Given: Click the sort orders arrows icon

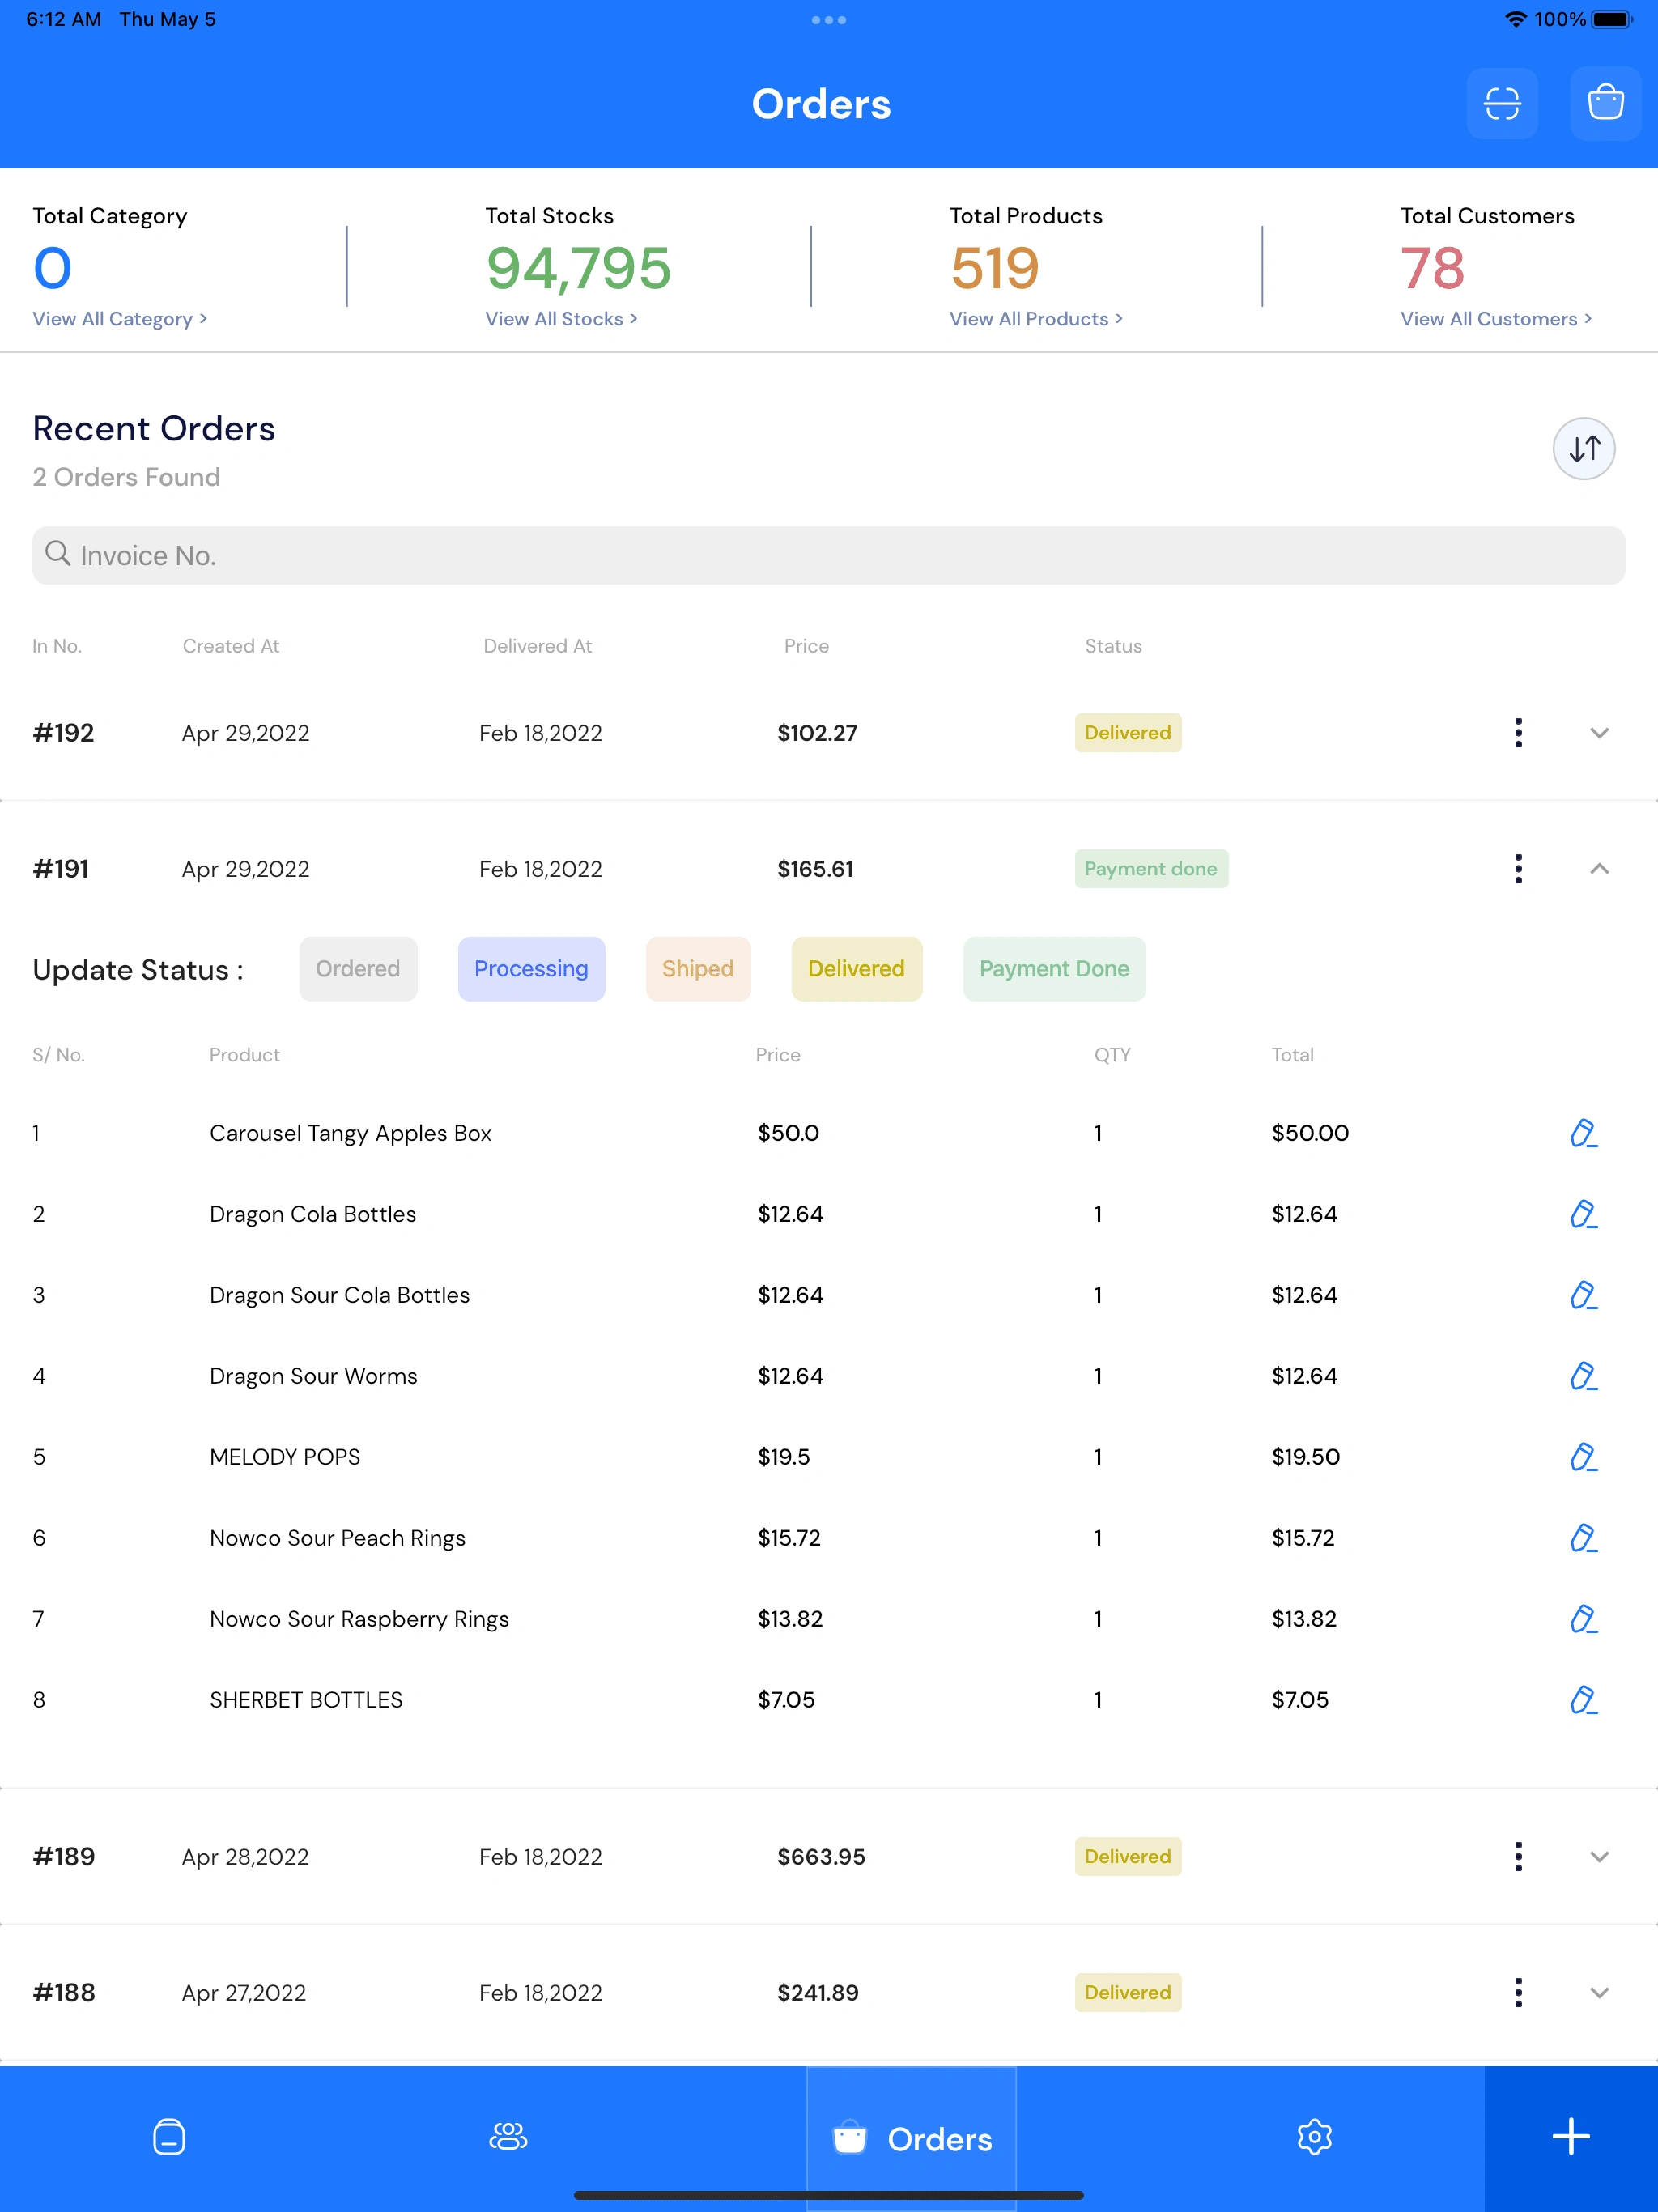Looking at the screenshot, I should tap(1583, 448).
